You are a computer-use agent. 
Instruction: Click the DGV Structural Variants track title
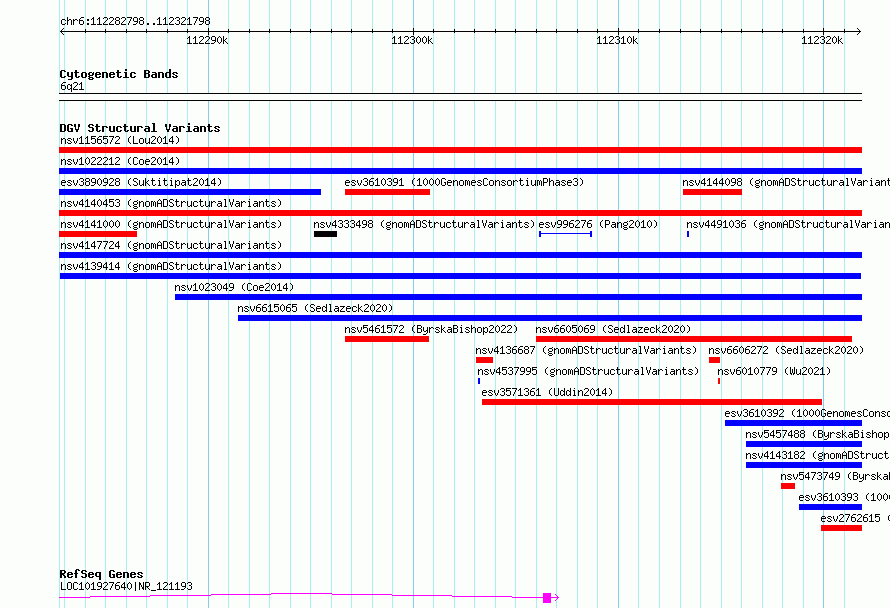click(140, 128)
